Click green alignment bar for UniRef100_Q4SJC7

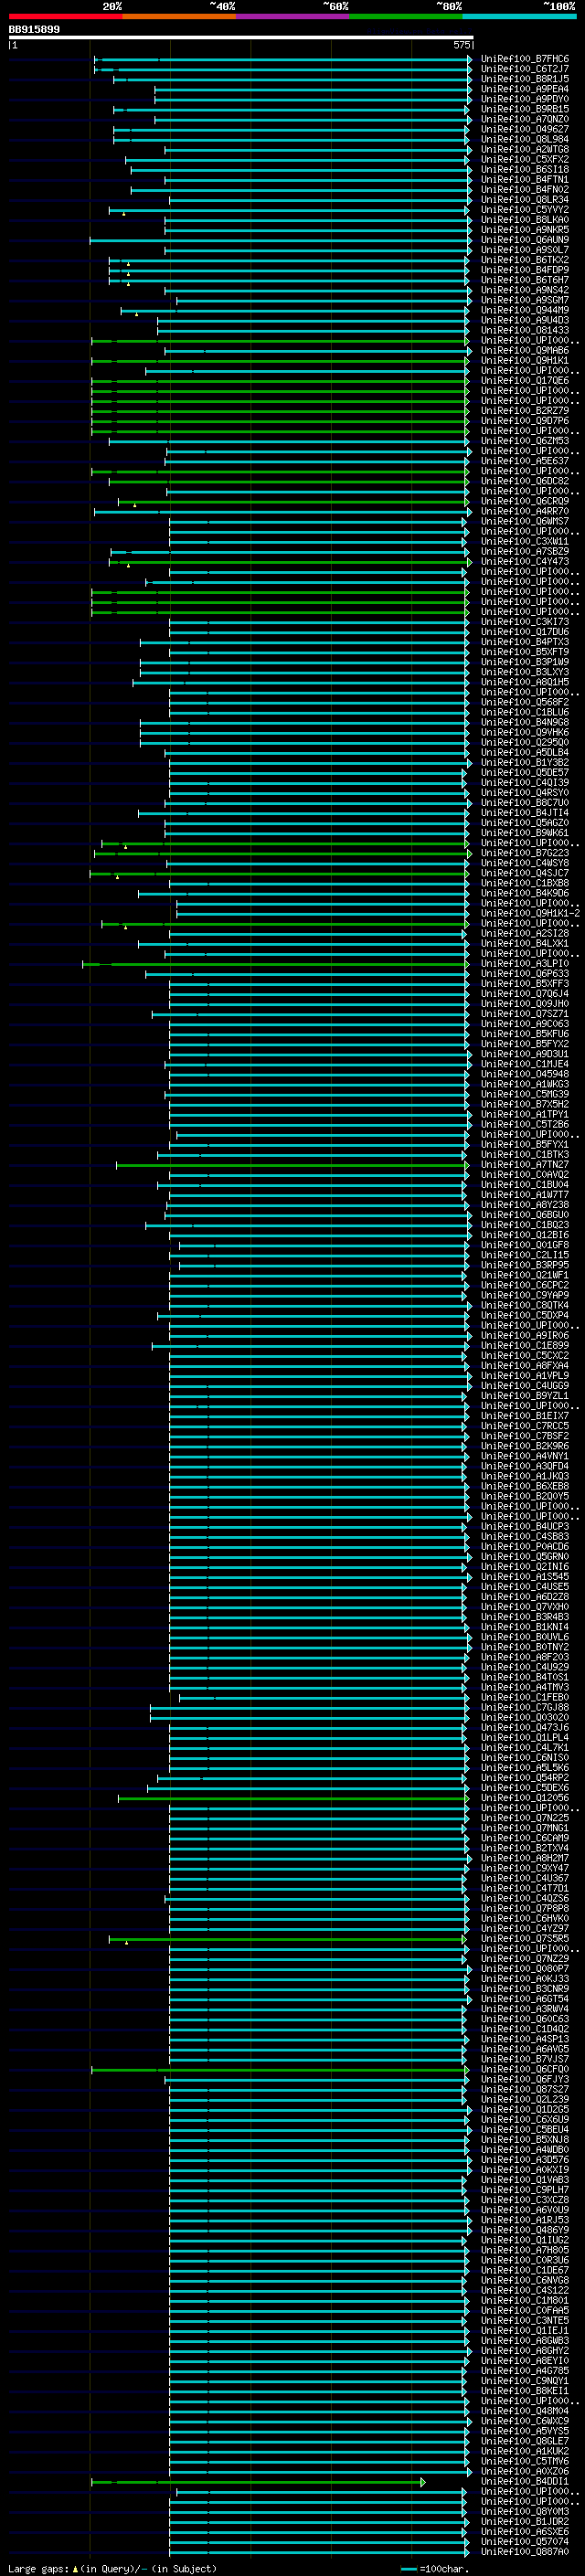(x=279, y=873)
